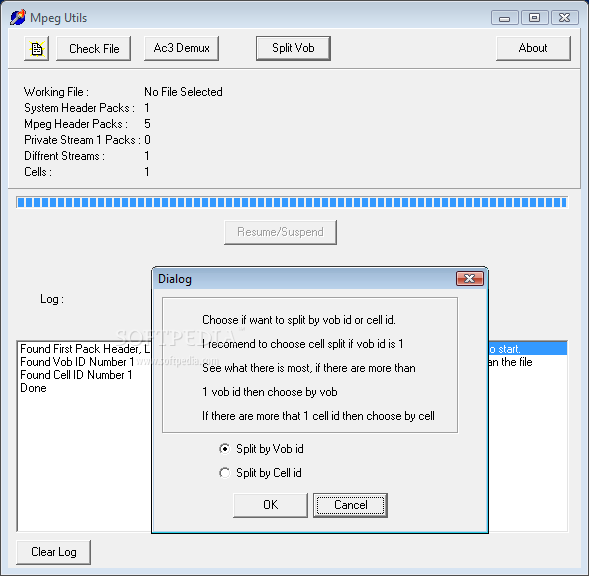This screenshot has width=589, height=576.
Task: Click the 'No File Selected' working file value
Action: pos(183,92)
